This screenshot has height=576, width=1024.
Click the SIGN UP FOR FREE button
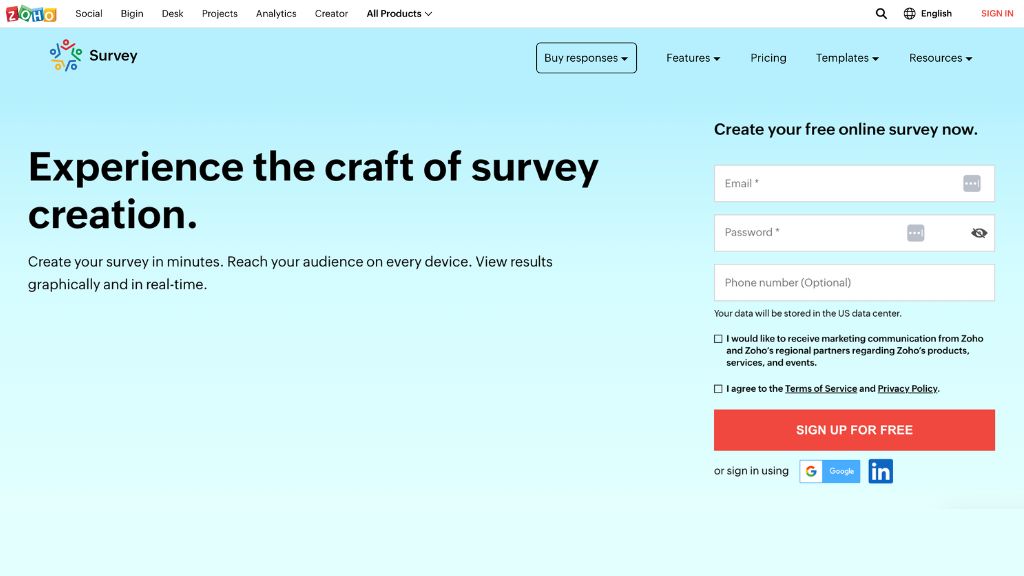point(854,430)
